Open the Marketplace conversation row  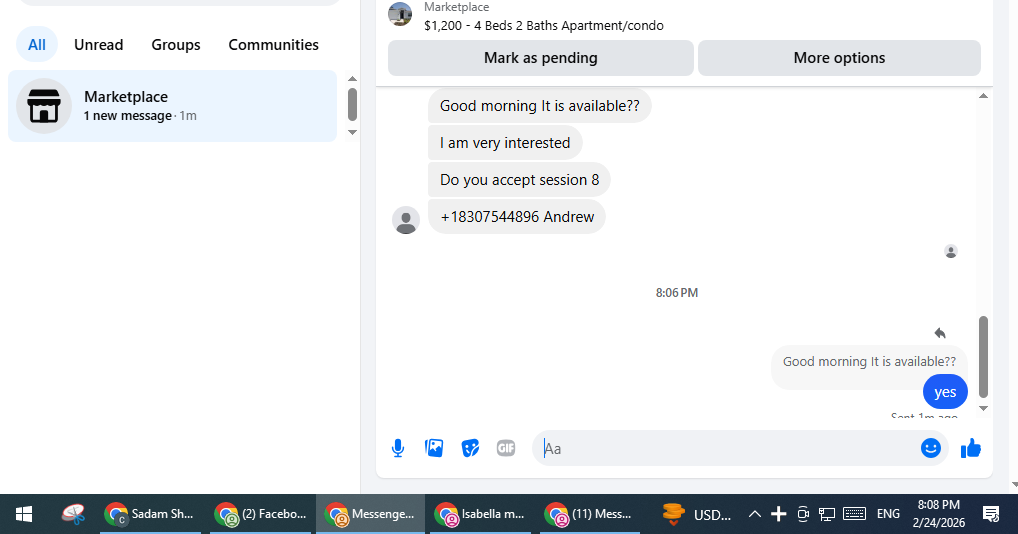pyautogui.click(x=173, y=106)
